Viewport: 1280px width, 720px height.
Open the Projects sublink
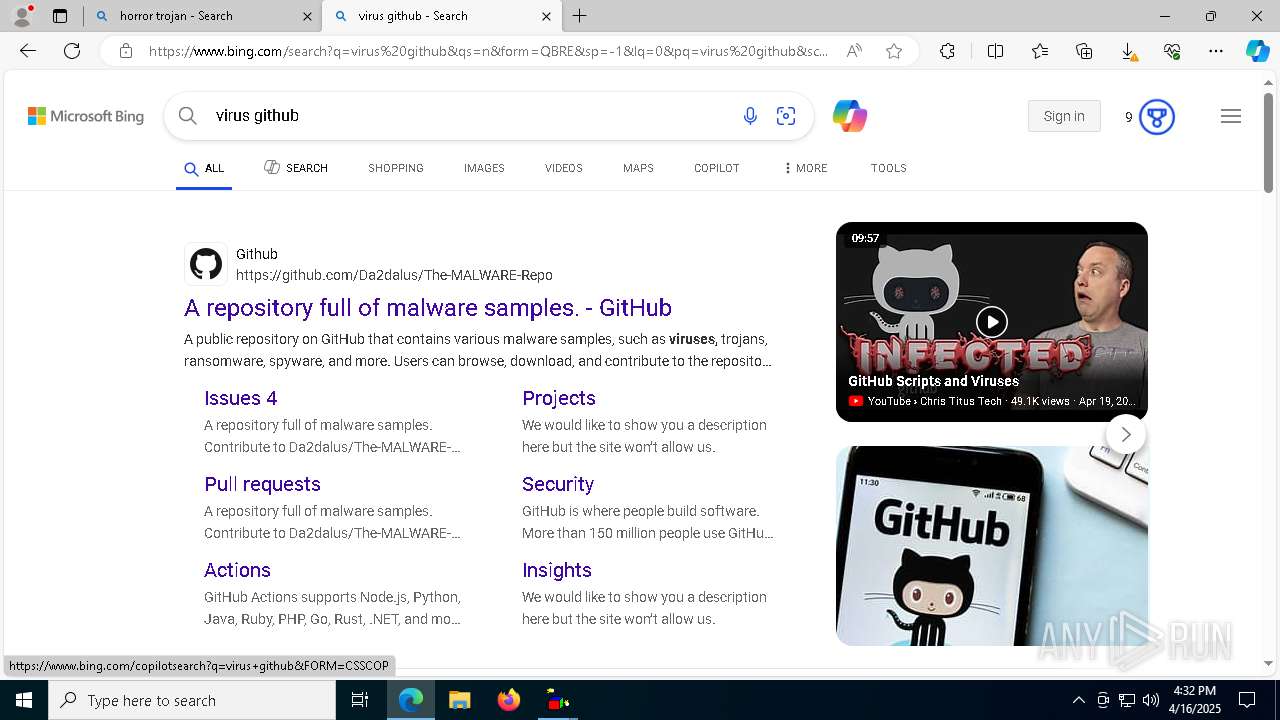pyautogui.click(x=559, y=398)
